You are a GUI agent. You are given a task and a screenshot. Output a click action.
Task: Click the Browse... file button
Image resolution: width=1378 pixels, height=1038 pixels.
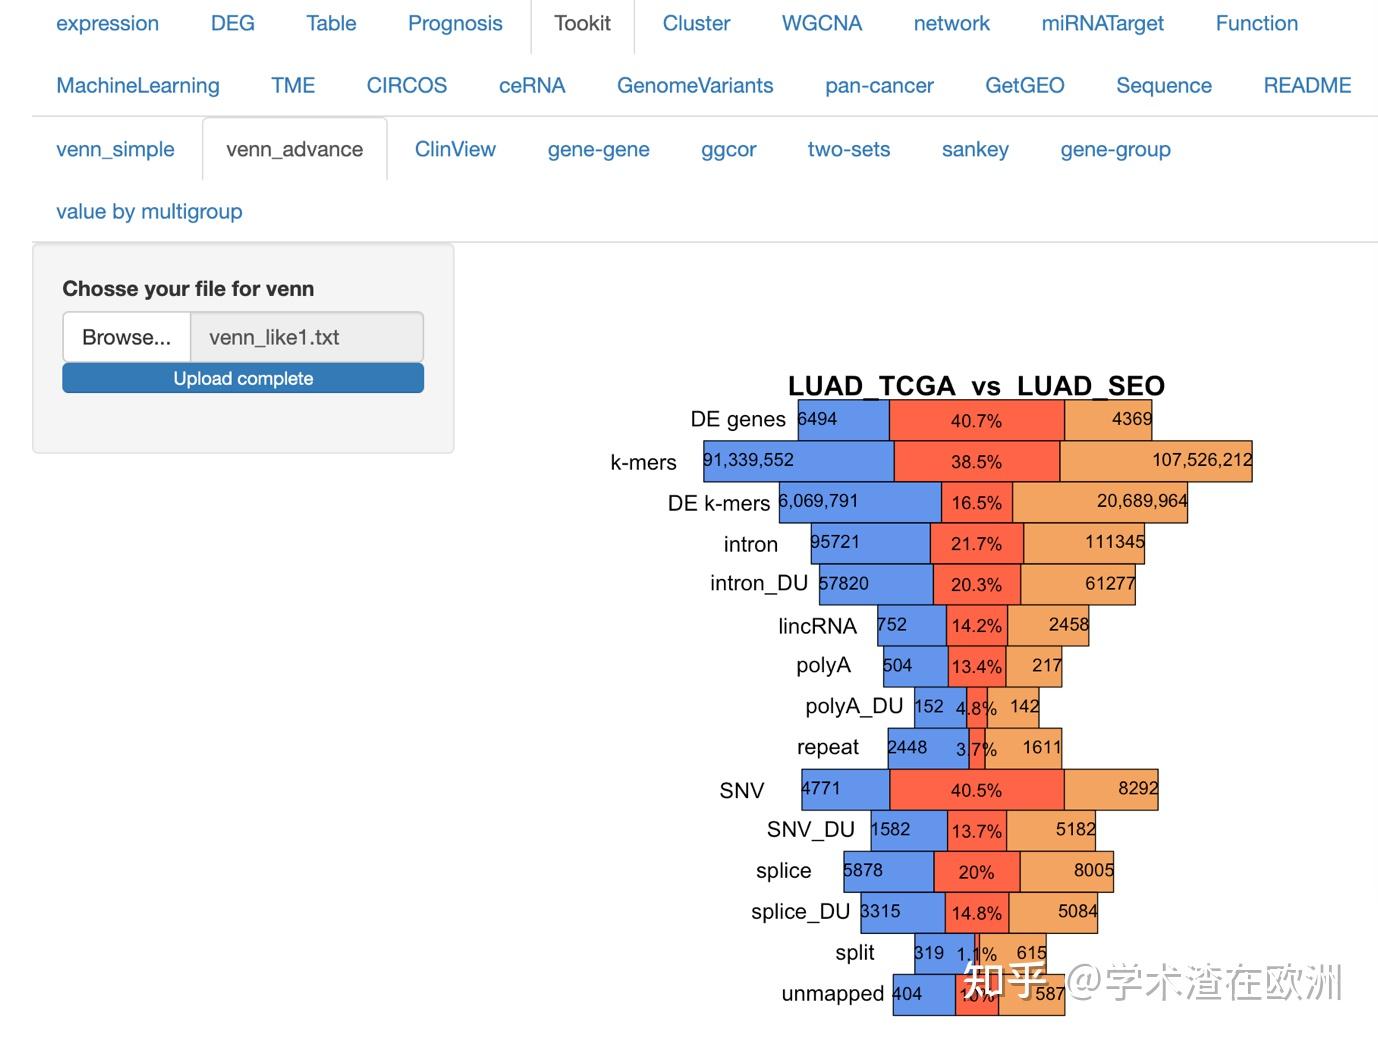126,337
